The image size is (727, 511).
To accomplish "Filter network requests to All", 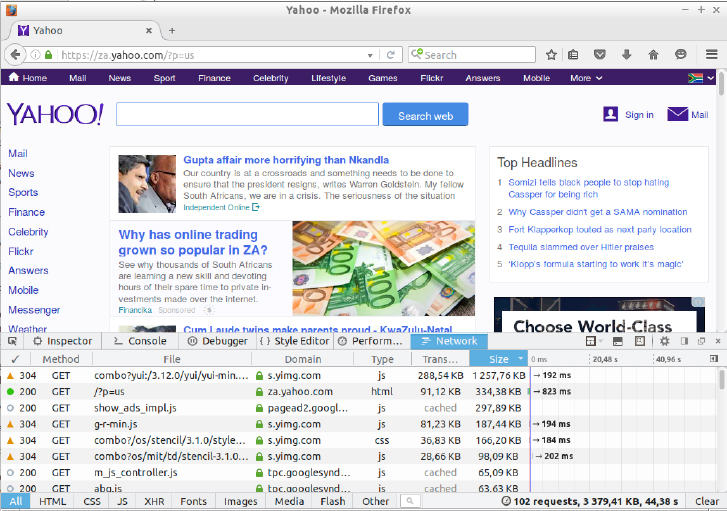I will pyautogui.click(x=16, y=501).
